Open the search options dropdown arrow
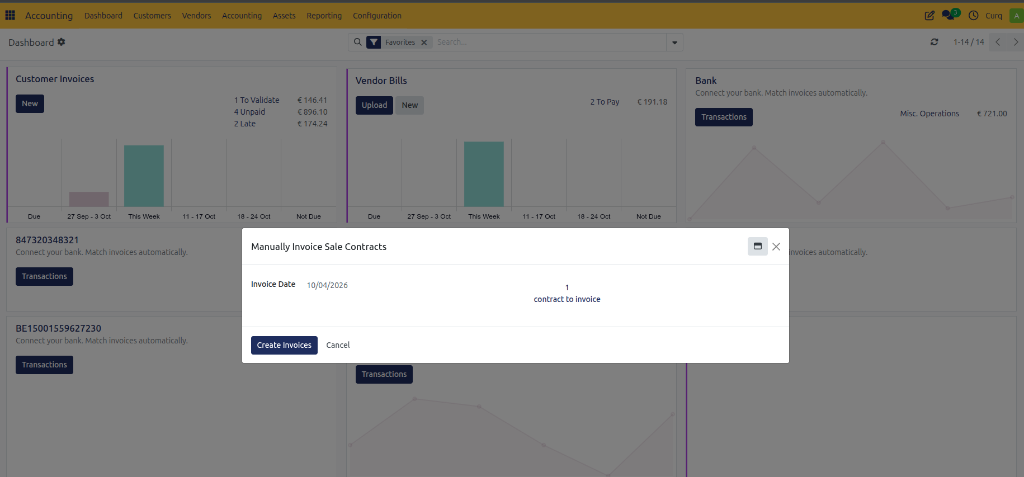Image resolution: width=1024 pixels, height=477 pixels. (675, 42)
